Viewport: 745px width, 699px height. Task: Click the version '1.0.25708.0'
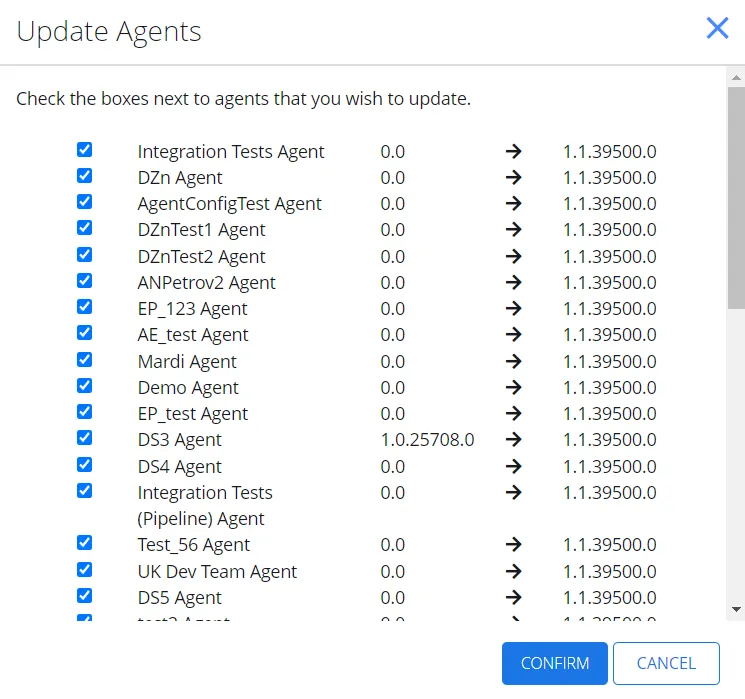(428, 440)
